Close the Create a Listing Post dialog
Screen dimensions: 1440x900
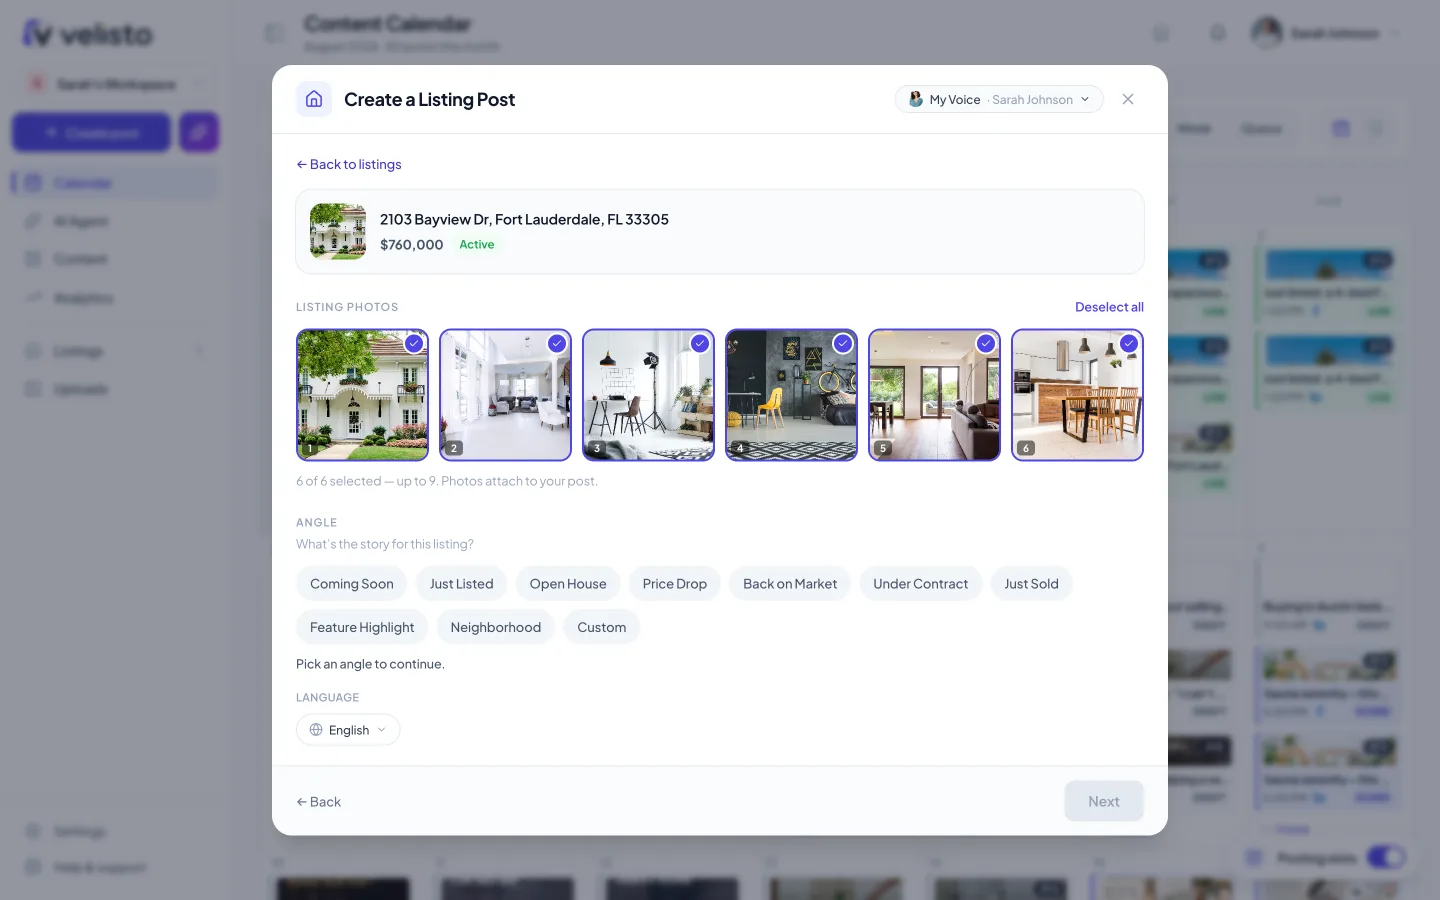pos(1128,99)
